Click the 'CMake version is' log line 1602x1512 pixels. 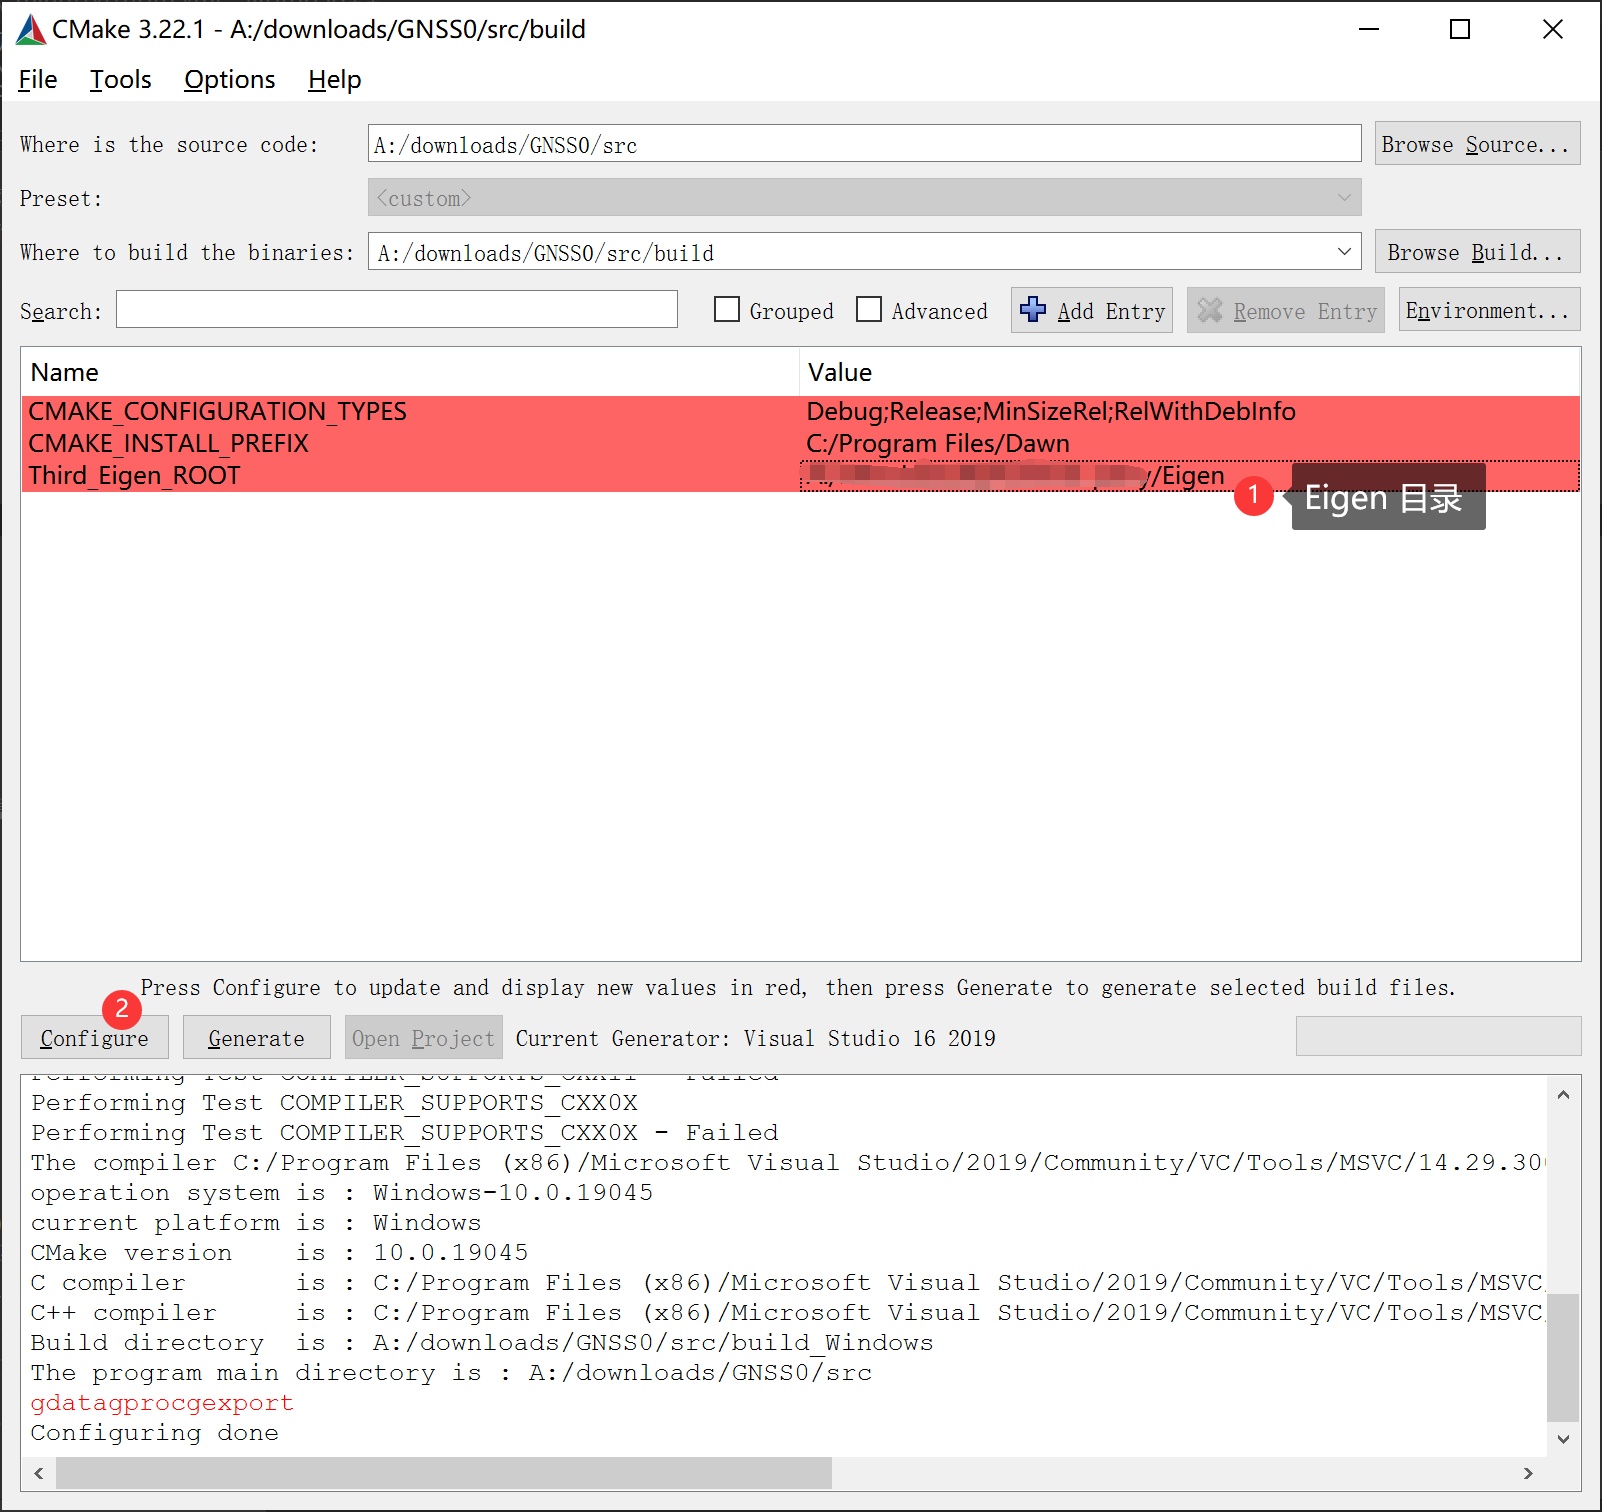(x=280, y=1252)
